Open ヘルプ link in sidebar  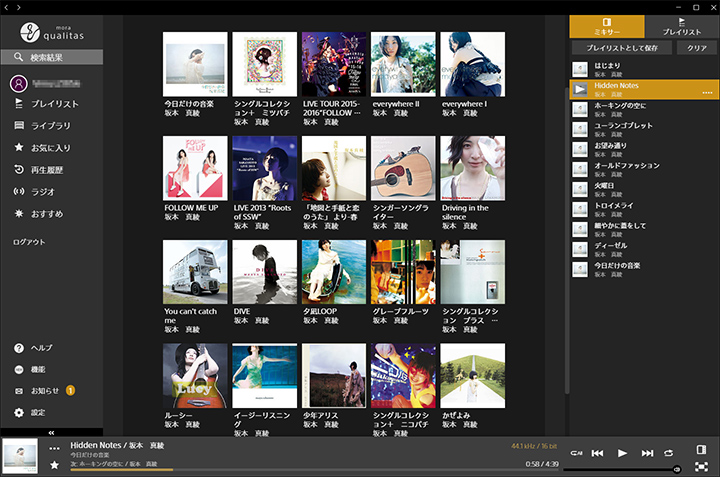42,348
